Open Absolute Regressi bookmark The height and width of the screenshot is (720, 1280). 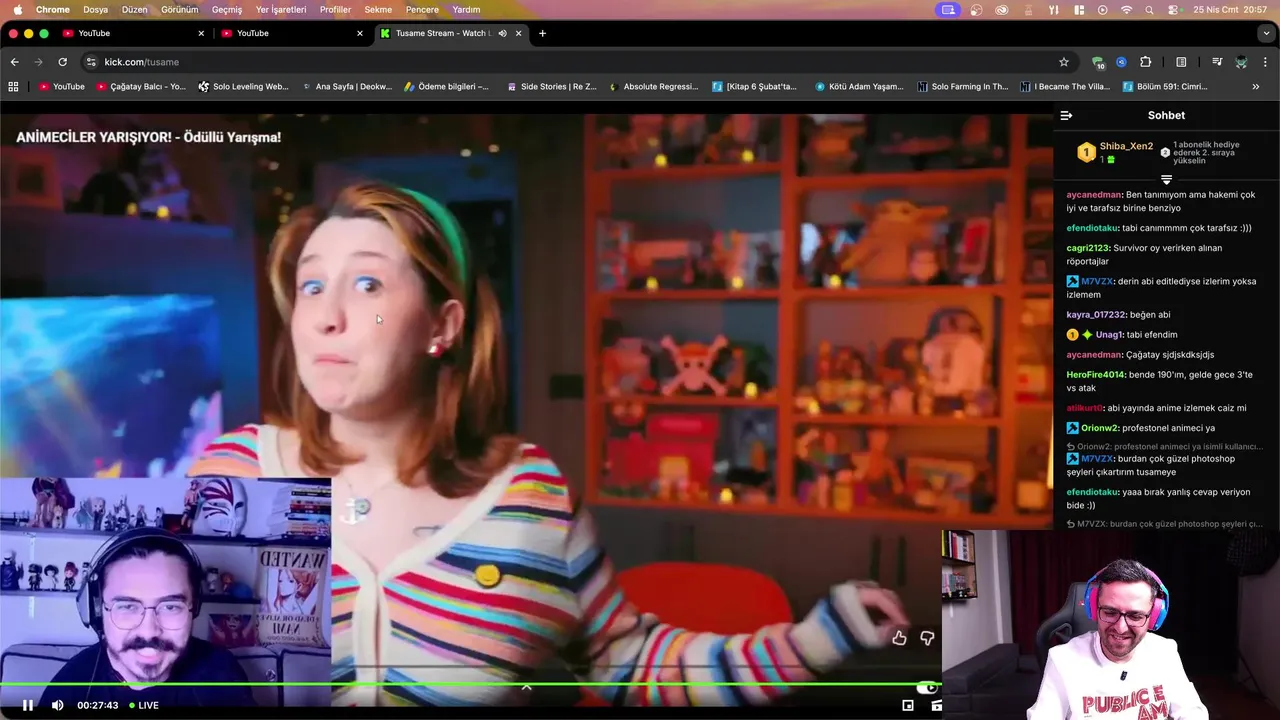click(653, 87)
